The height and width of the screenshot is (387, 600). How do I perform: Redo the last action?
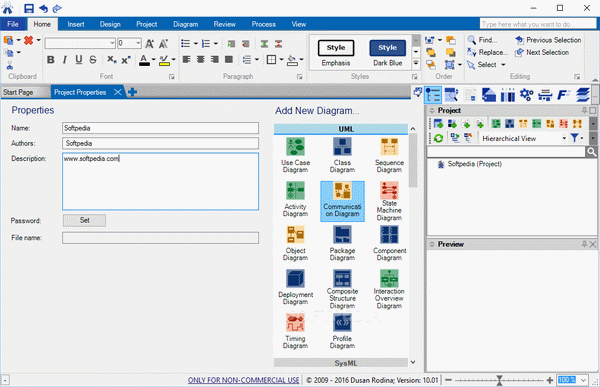click(x=57, y=8)
